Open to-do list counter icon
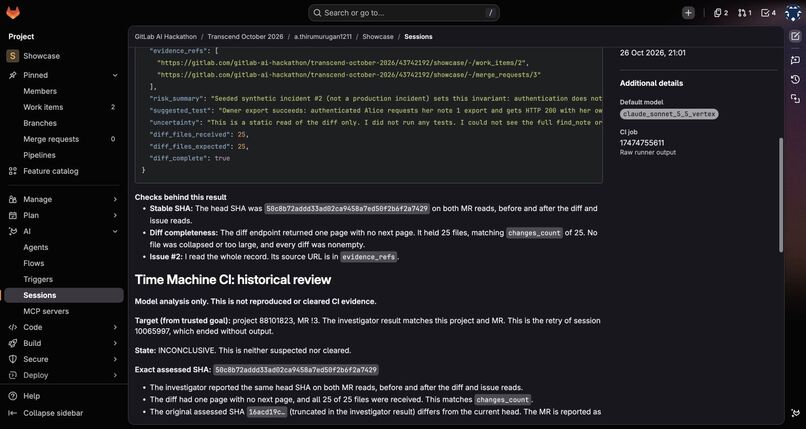Screen dimensions: 806x429 pyautogui.click(x=768, y=13)
